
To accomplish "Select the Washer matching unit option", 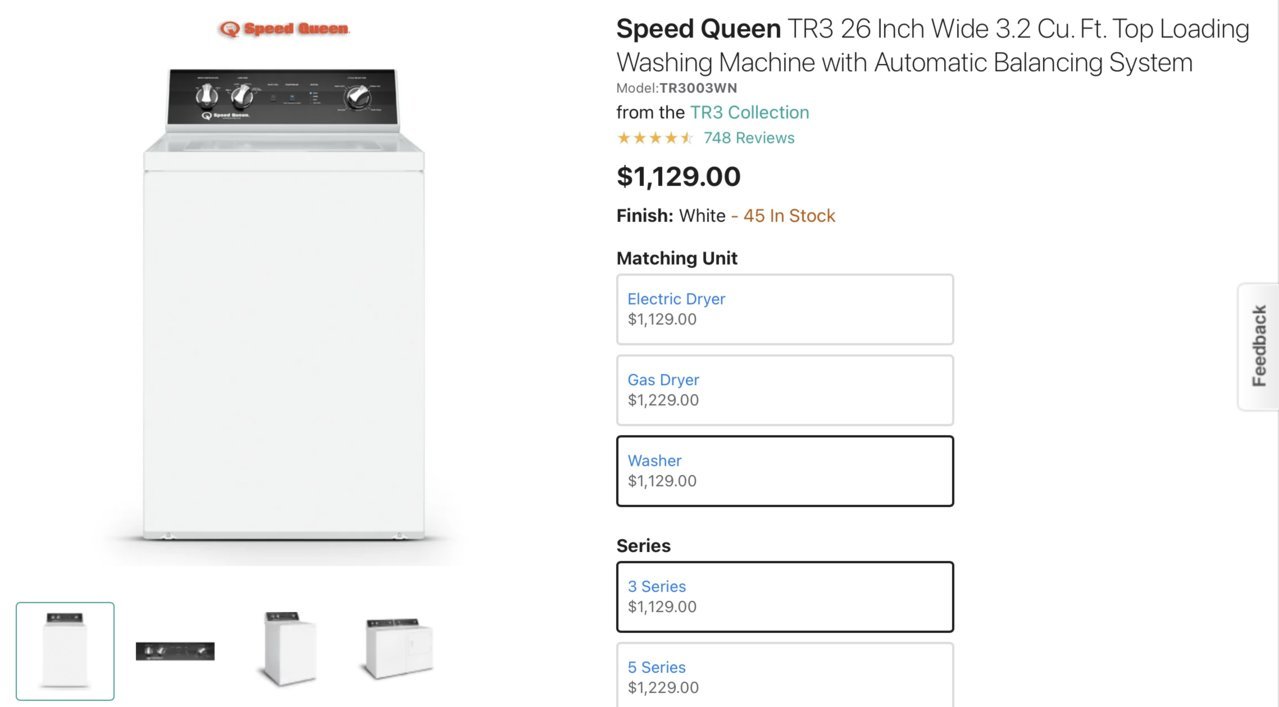I will point(785,471).
